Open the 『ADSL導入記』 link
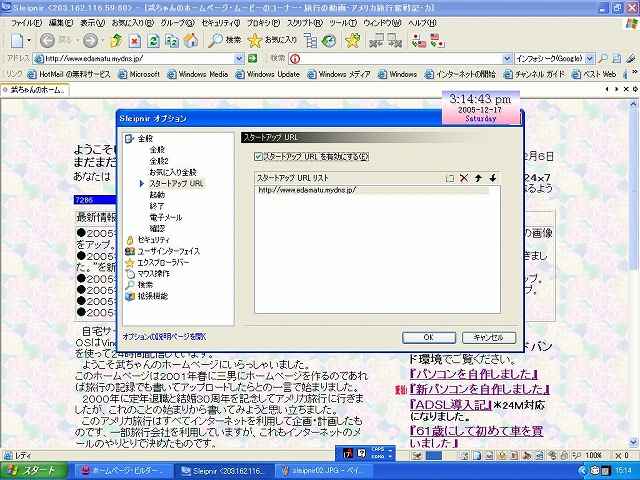Viewport: 640px width, 480px height. [451, 404]
